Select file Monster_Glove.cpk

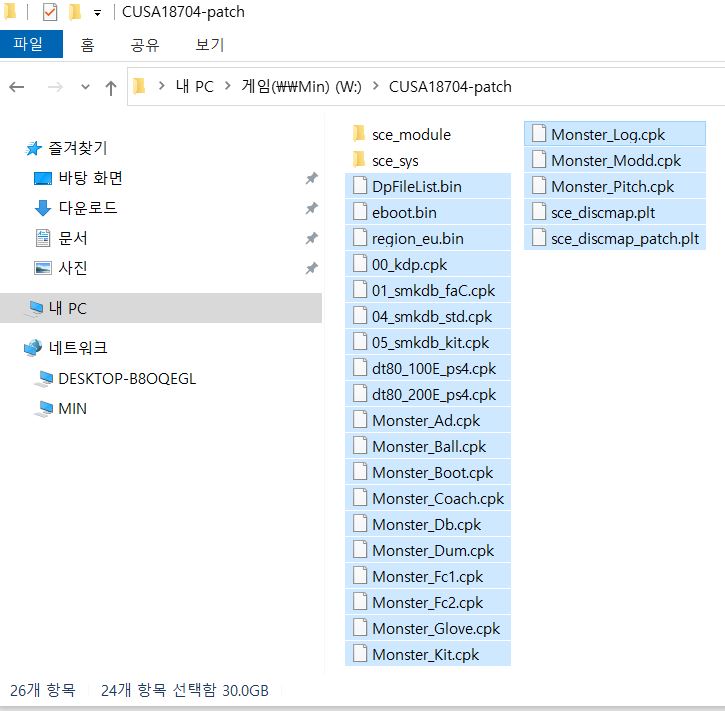click(428, 628)
